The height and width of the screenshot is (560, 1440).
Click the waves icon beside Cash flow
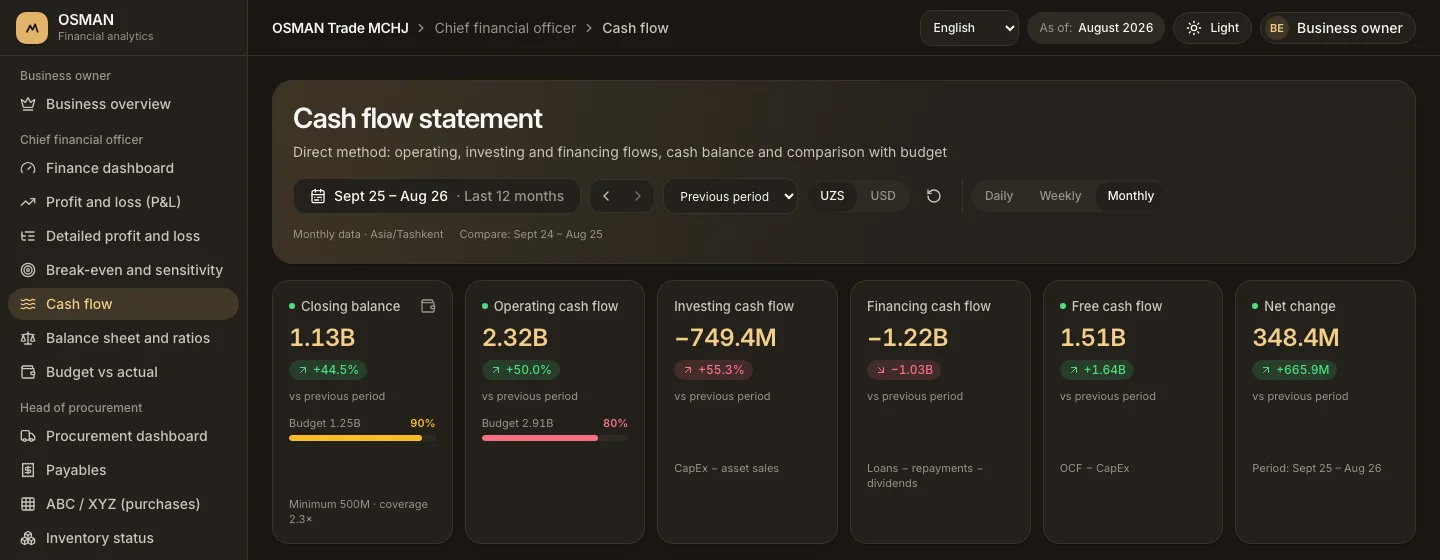28,304
